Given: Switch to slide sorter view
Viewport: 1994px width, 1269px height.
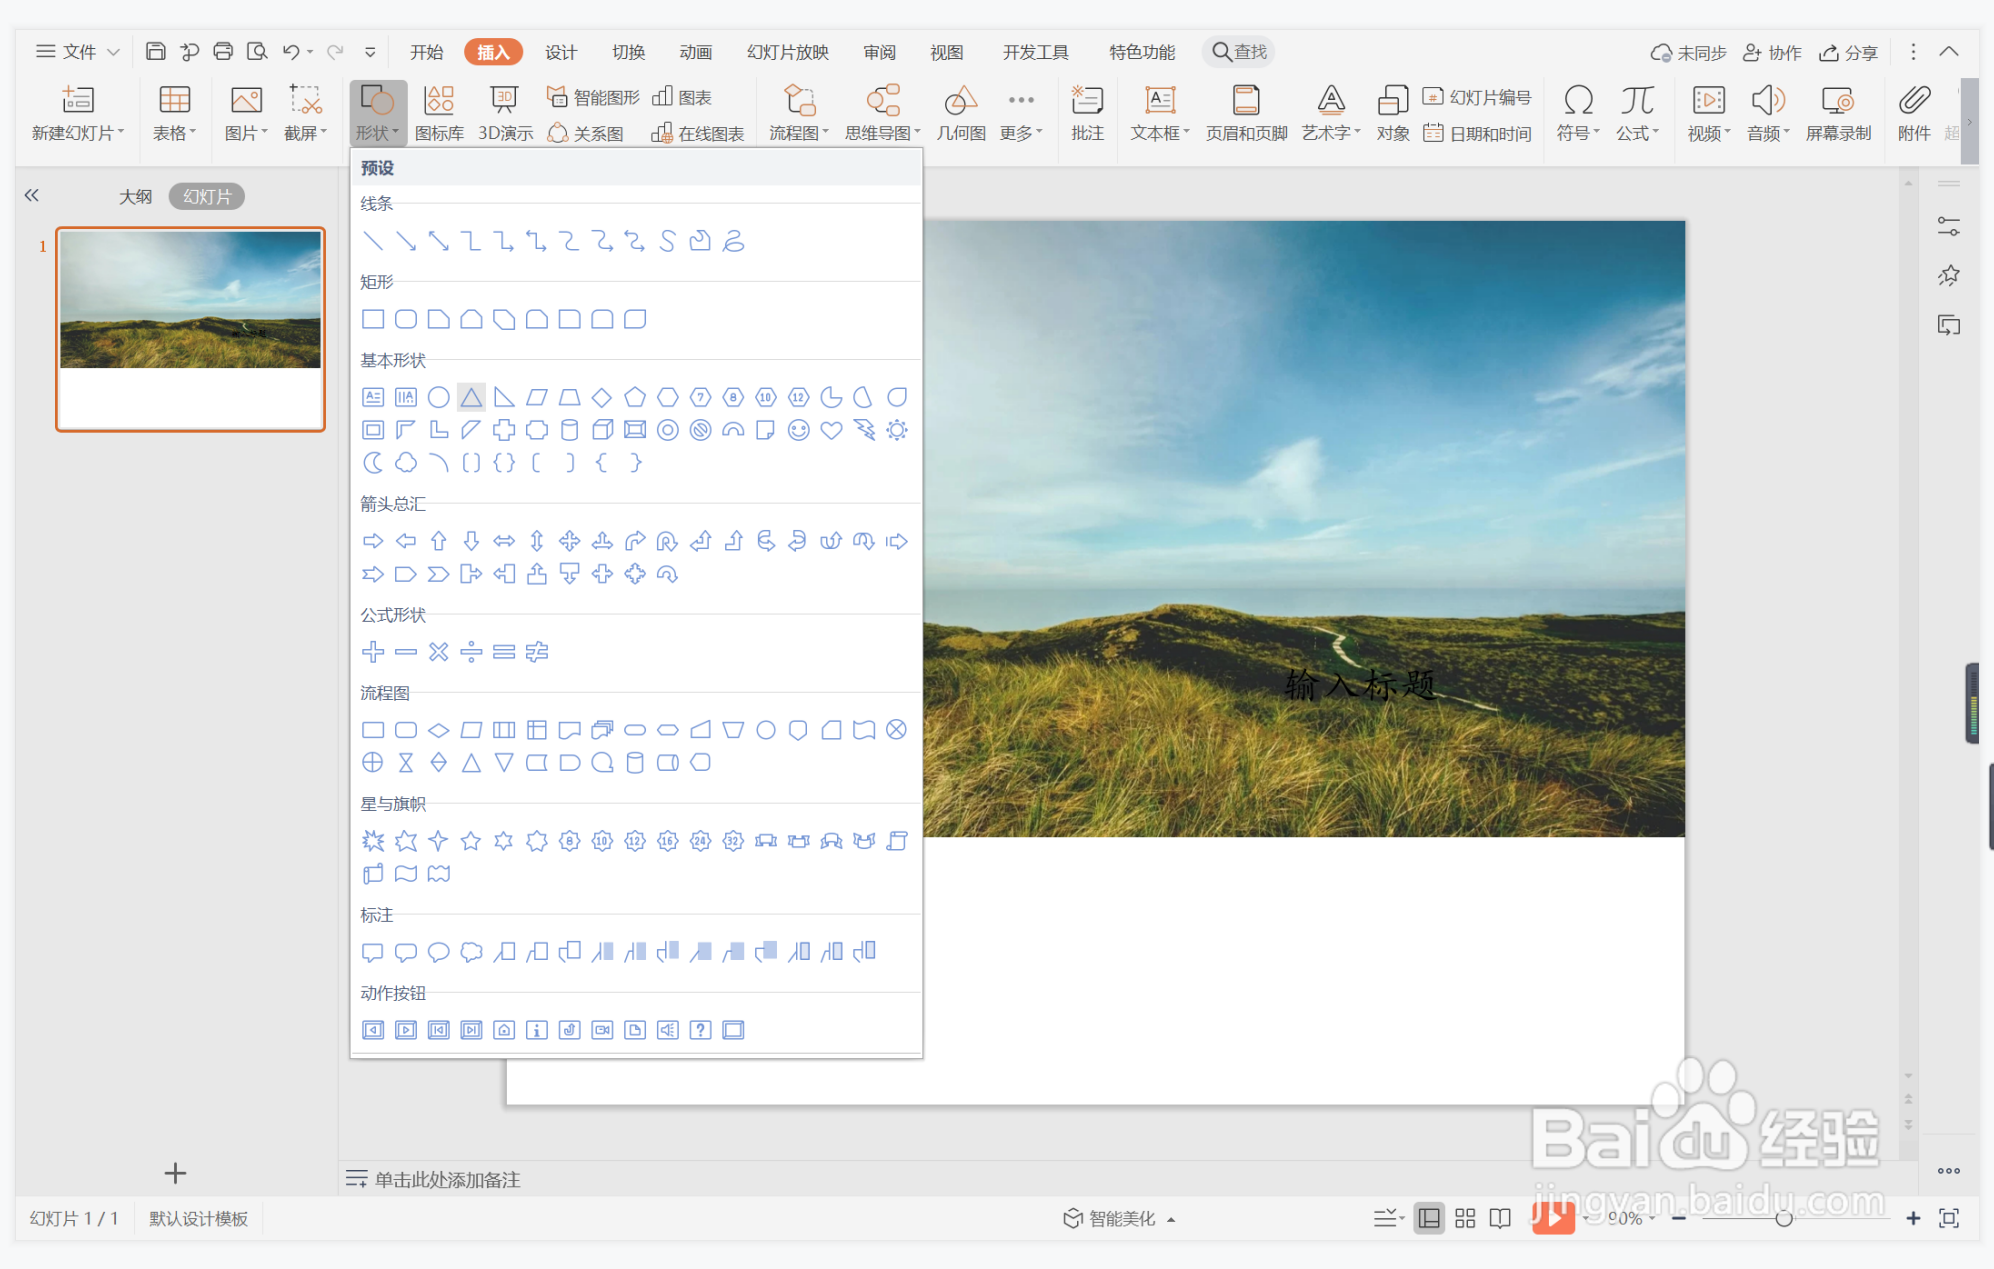Looking at the screenshot, I should 1464,1218.
